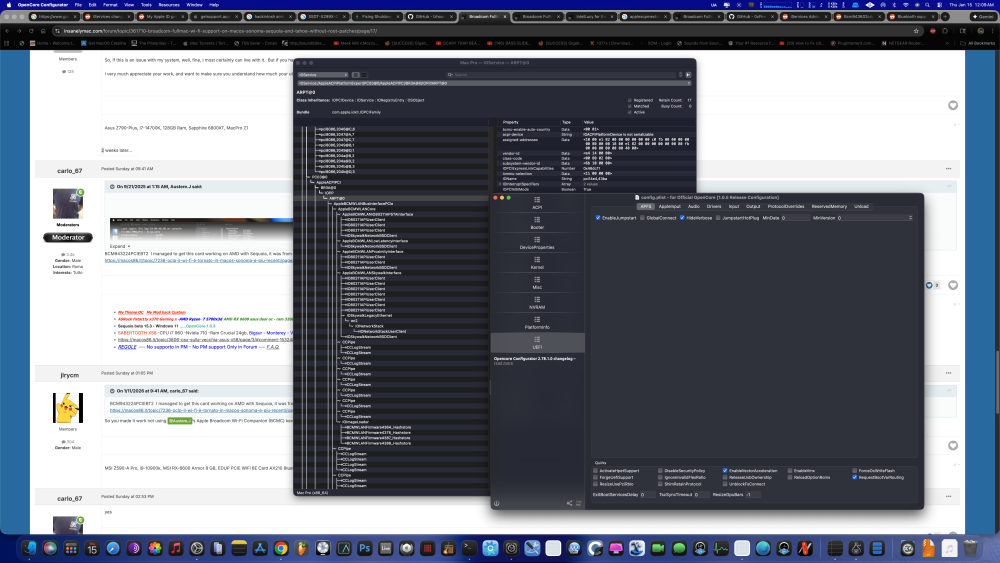Screen dimensions: 1000x563
Task: Toggle the EnableJumpstart checkbox
Action: (598, 218)
